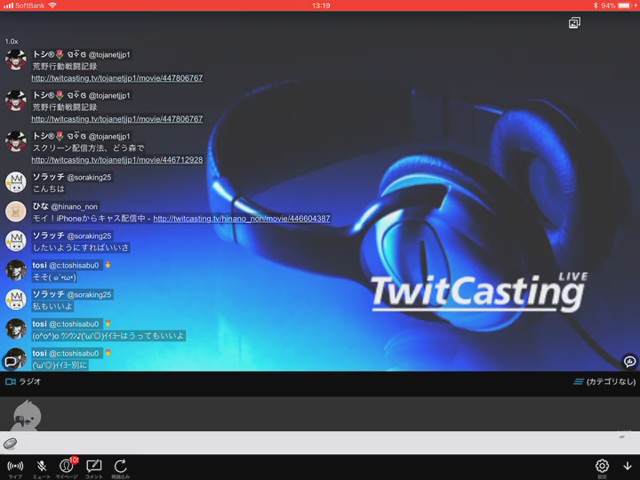Tap the bird mascot avatar
The width and height of the screenshot is (640, 480).
click(x=26, y=416)
